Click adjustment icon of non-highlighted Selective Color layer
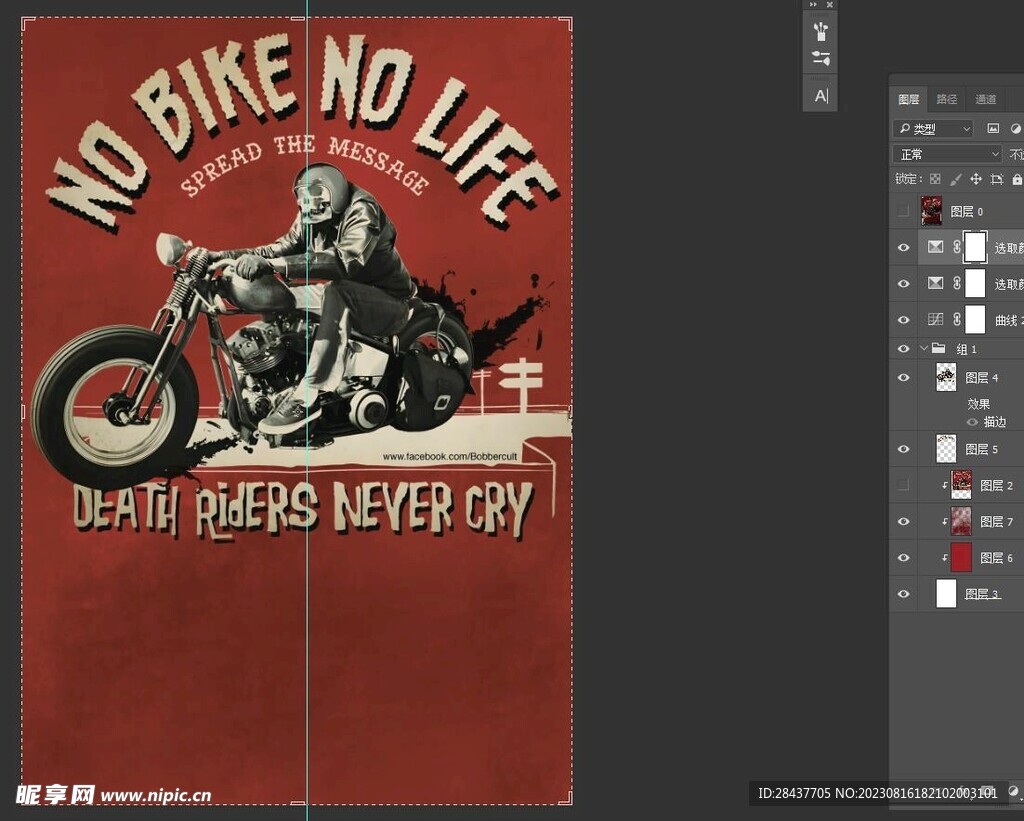 point(936,283)
